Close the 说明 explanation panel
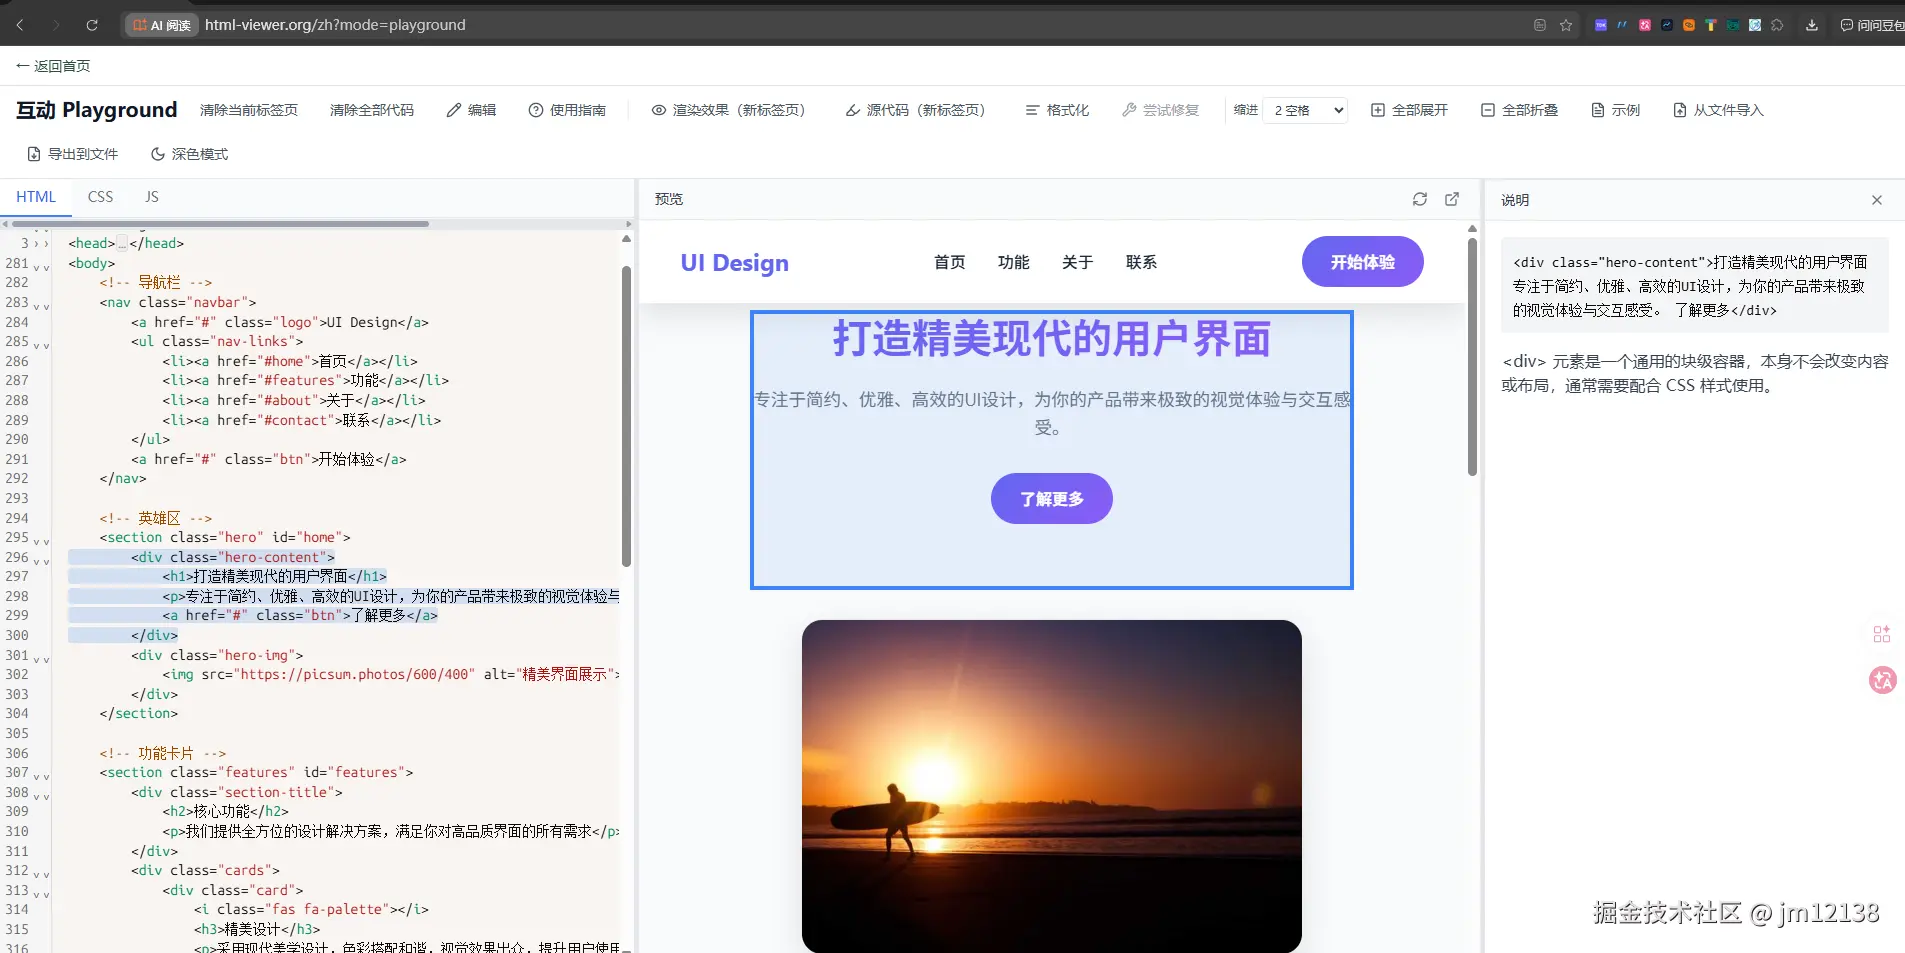 1878,199
